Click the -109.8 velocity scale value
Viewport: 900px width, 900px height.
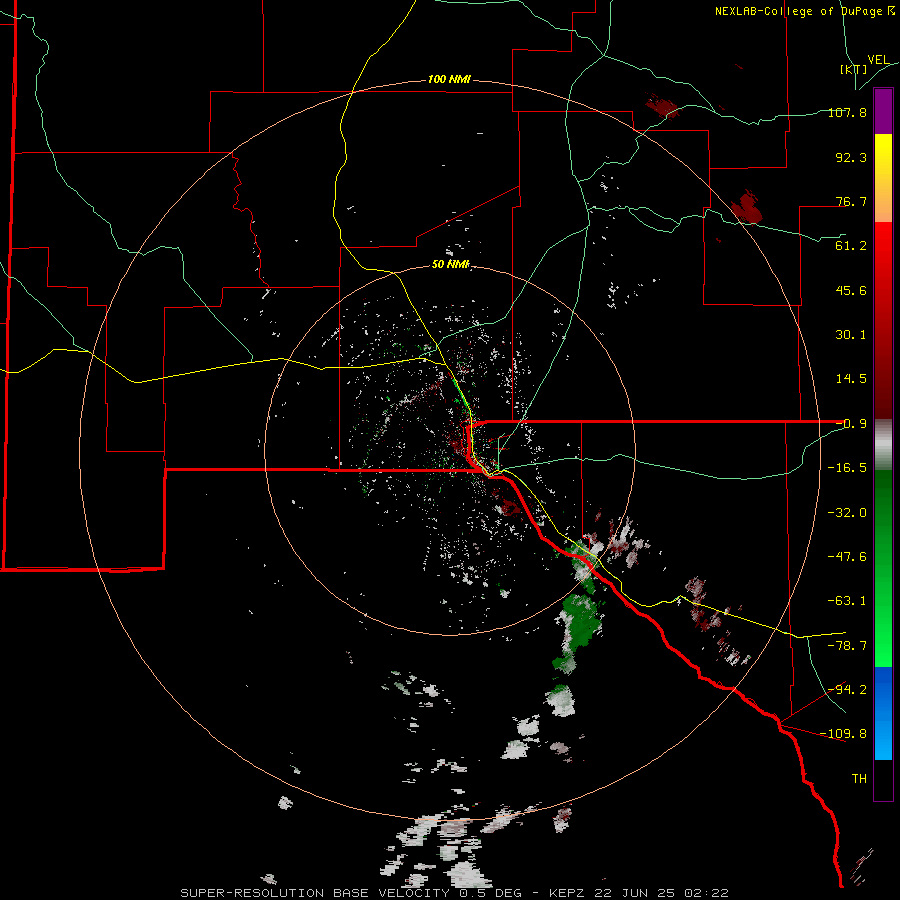[844, 734]
